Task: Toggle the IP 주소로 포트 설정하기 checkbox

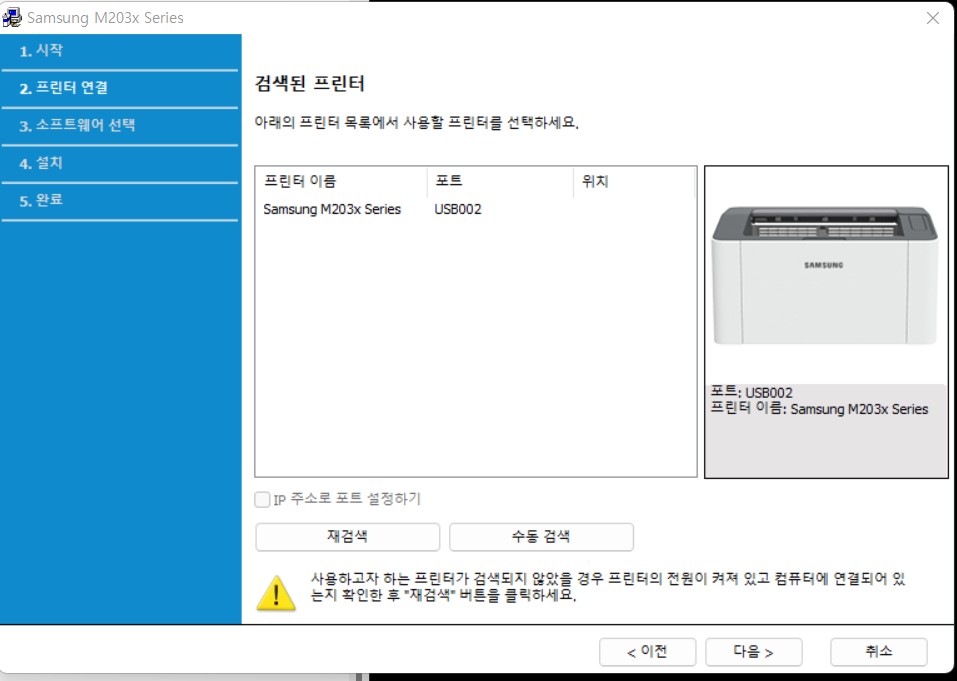Action: coord(262,499)
